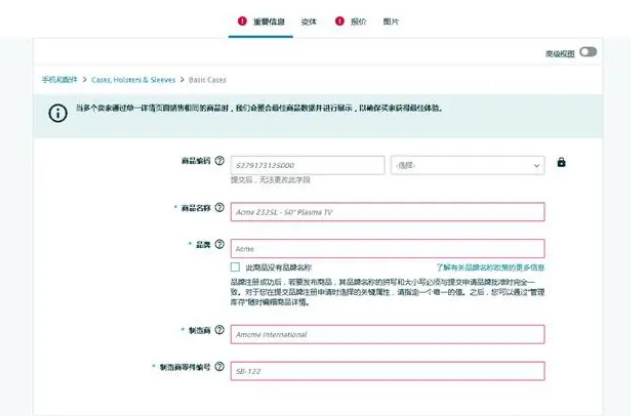Open help icon for 商品名称
The width and height of the screenshot is (631, 416).
(x=219, y=208)
